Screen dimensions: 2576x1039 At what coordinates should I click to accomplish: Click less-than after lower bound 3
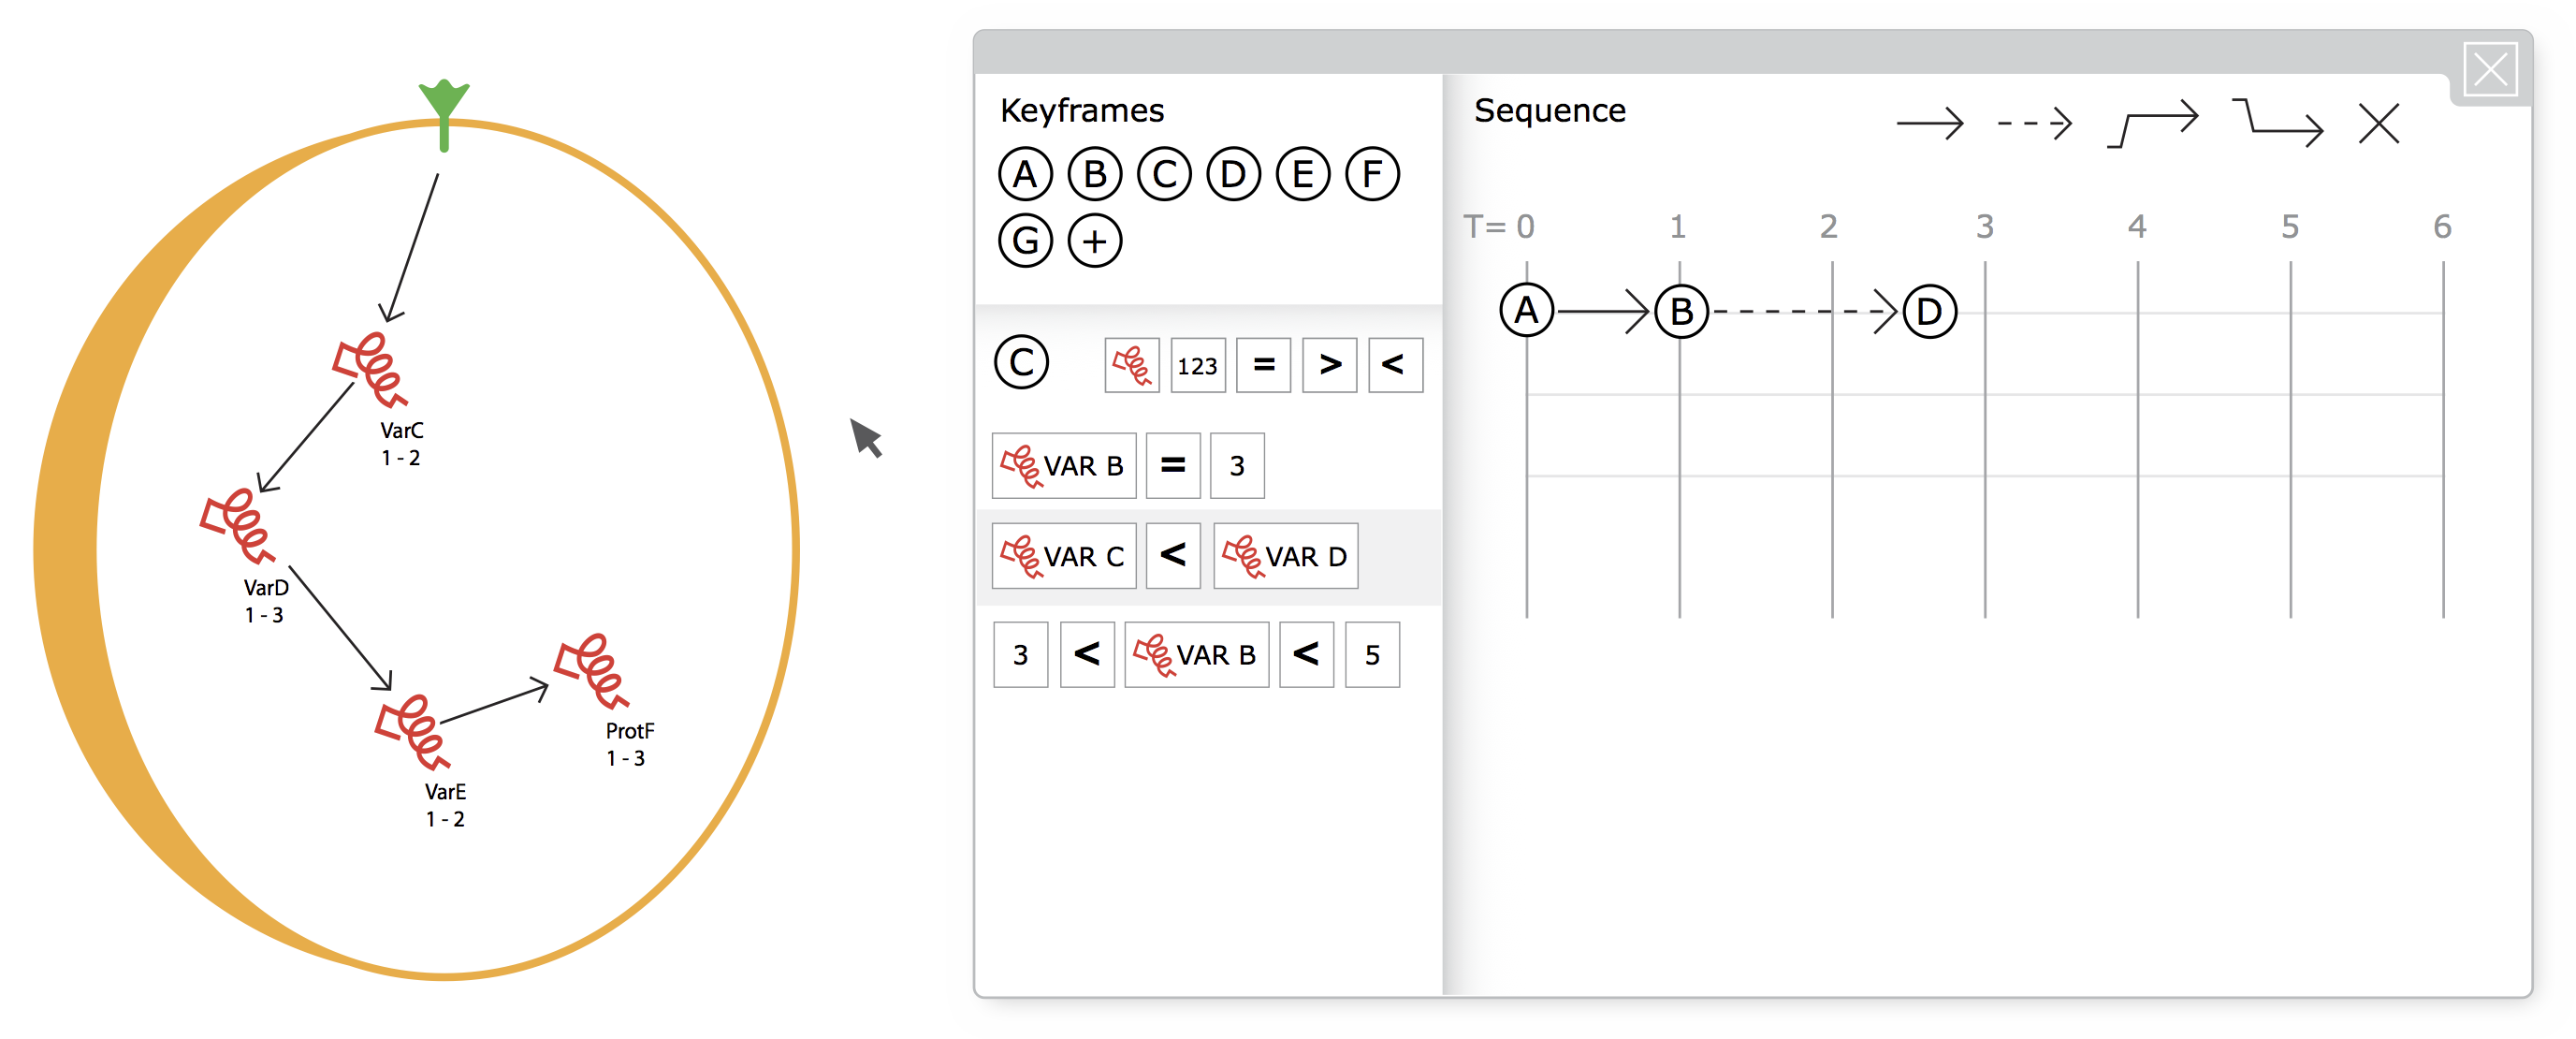click(x=1087, y=655)
